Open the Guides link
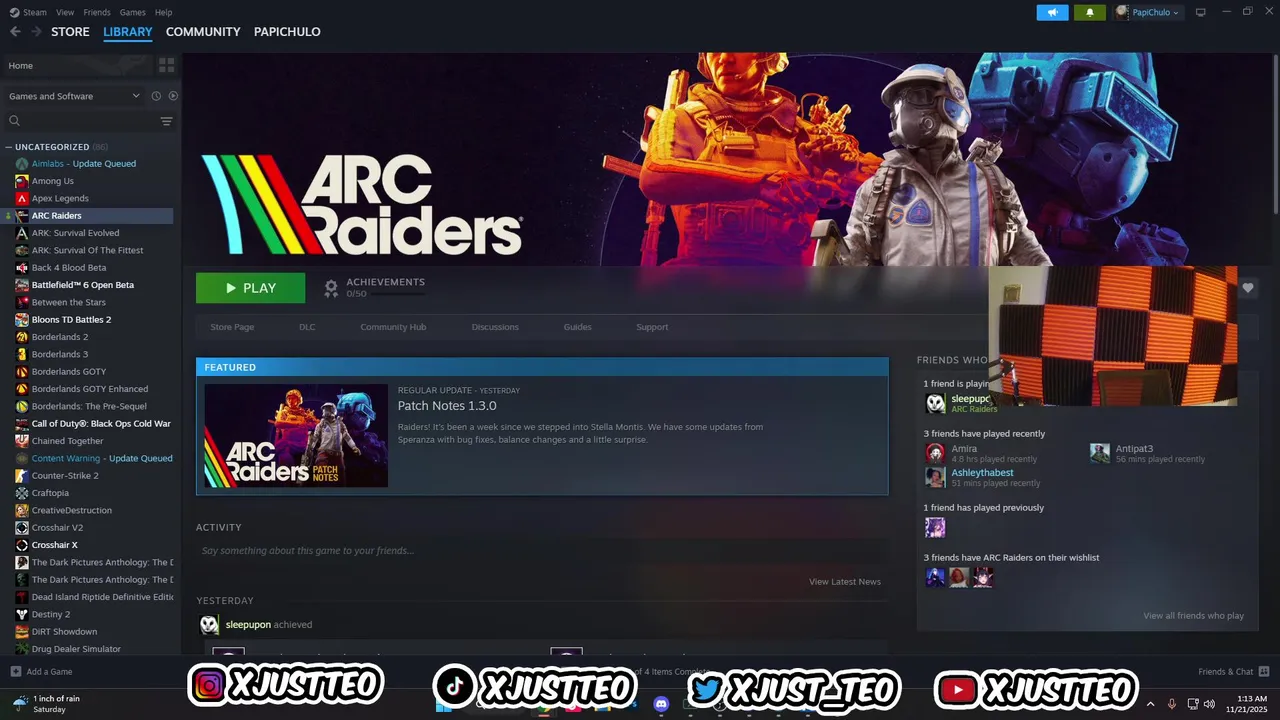 [x=577, y=327]
